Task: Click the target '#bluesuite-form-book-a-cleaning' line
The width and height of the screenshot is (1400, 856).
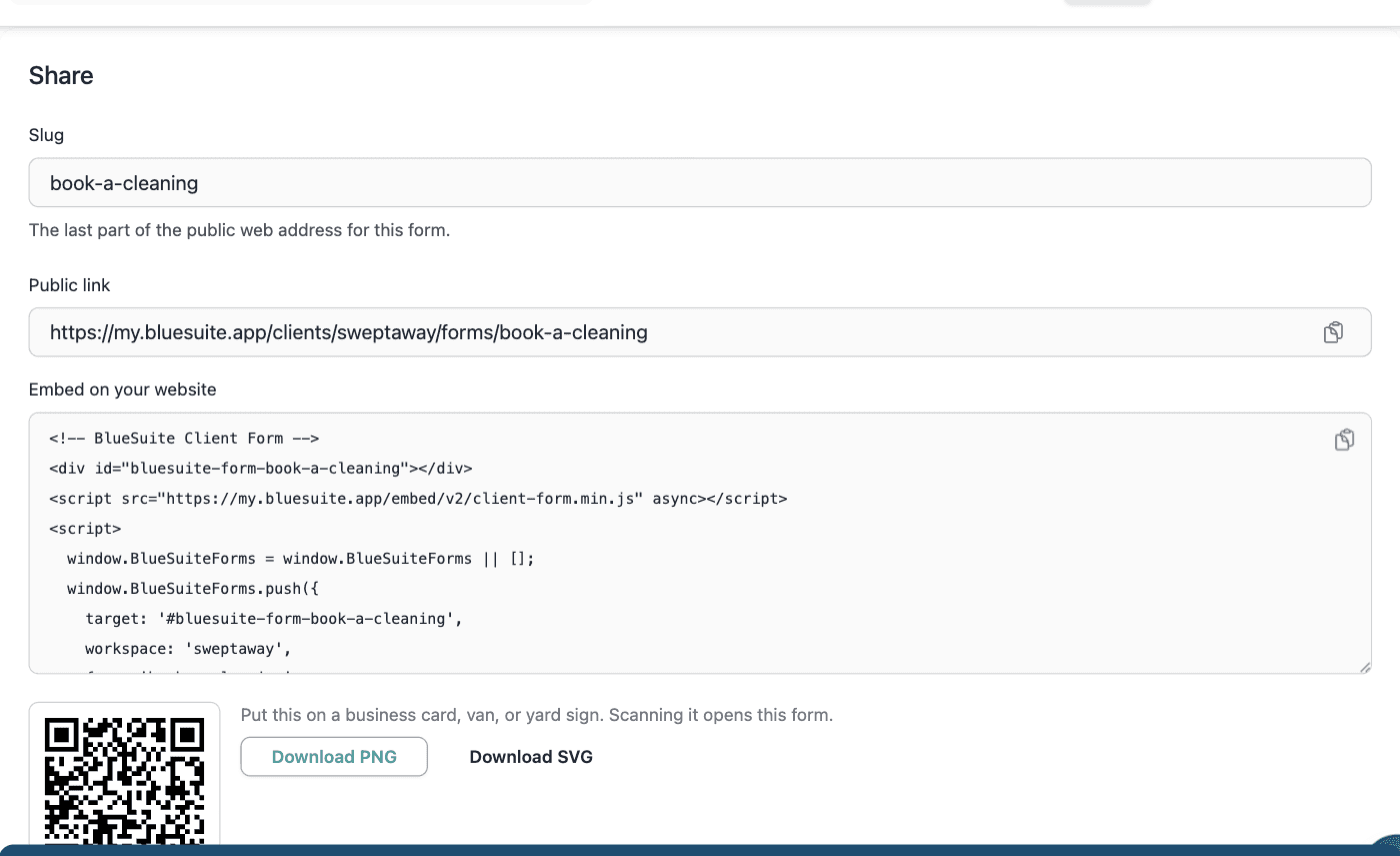Action: 274,618
